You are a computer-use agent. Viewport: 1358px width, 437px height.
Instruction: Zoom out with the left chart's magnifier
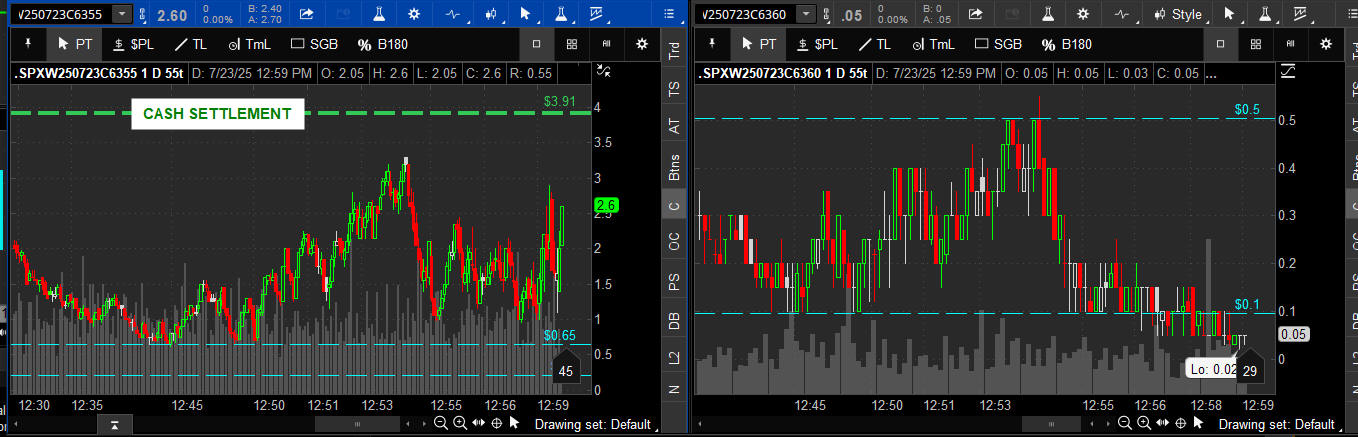tap(441, 424)
